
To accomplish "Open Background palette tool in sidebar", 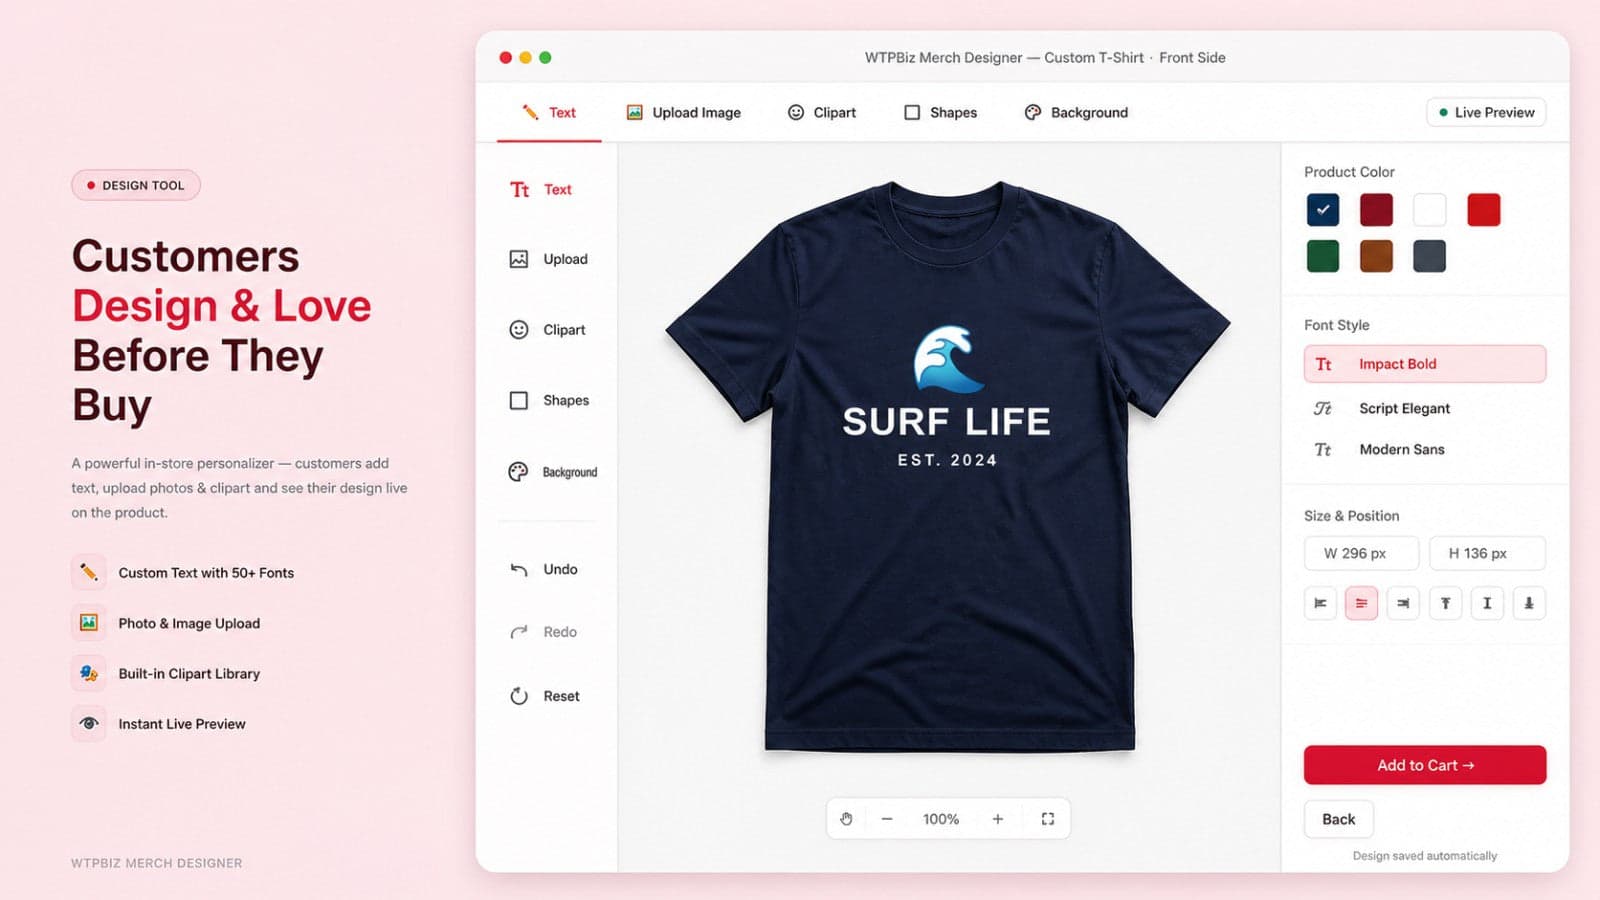I will [552, 472].
